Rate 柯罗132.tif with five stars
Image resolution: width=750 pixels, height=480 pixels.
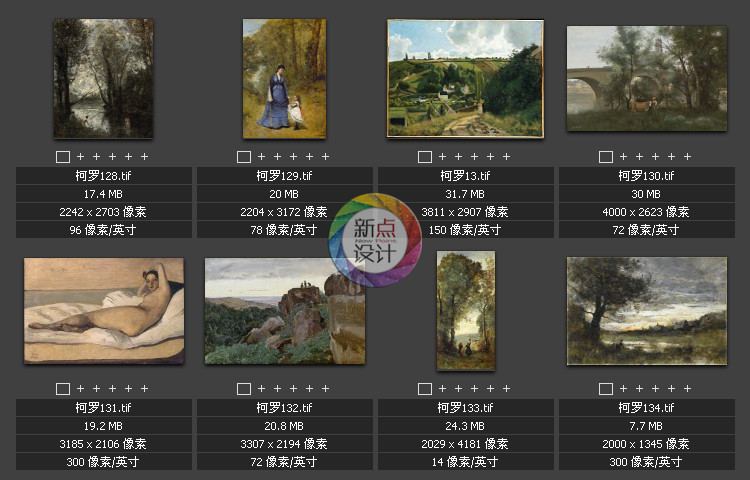pyautogui.click(x=326, y=389)
